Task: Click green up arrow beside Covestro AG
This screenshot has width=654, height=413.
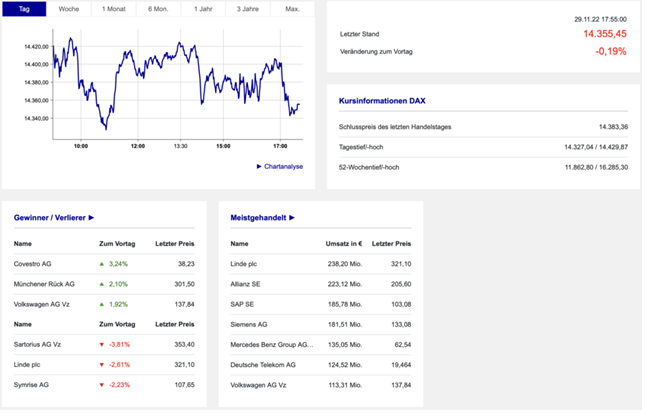Action: pyautogui.click(x=101, y=264)
